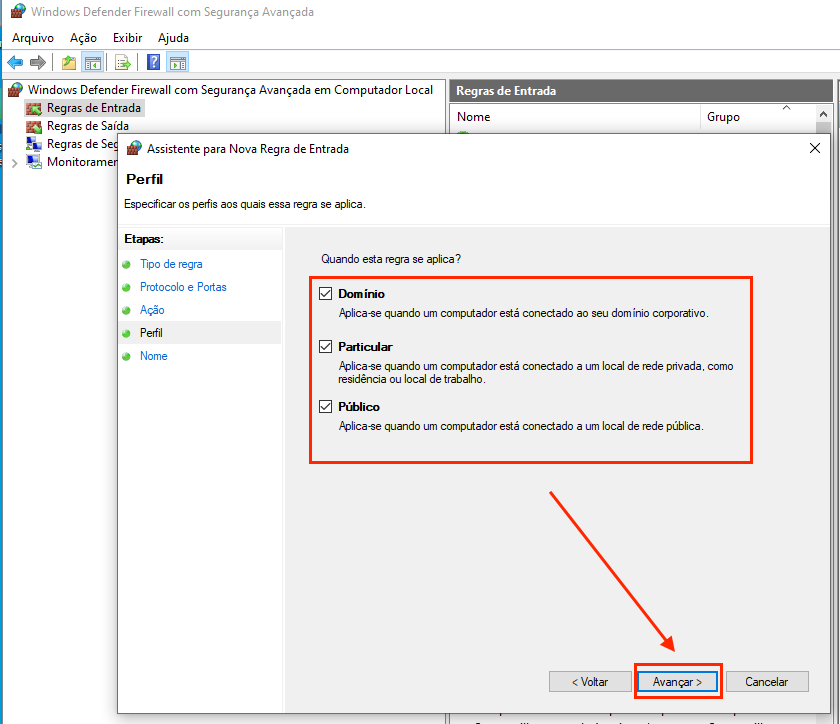Click the wizard dialog title firewall icon

point(134,148)
